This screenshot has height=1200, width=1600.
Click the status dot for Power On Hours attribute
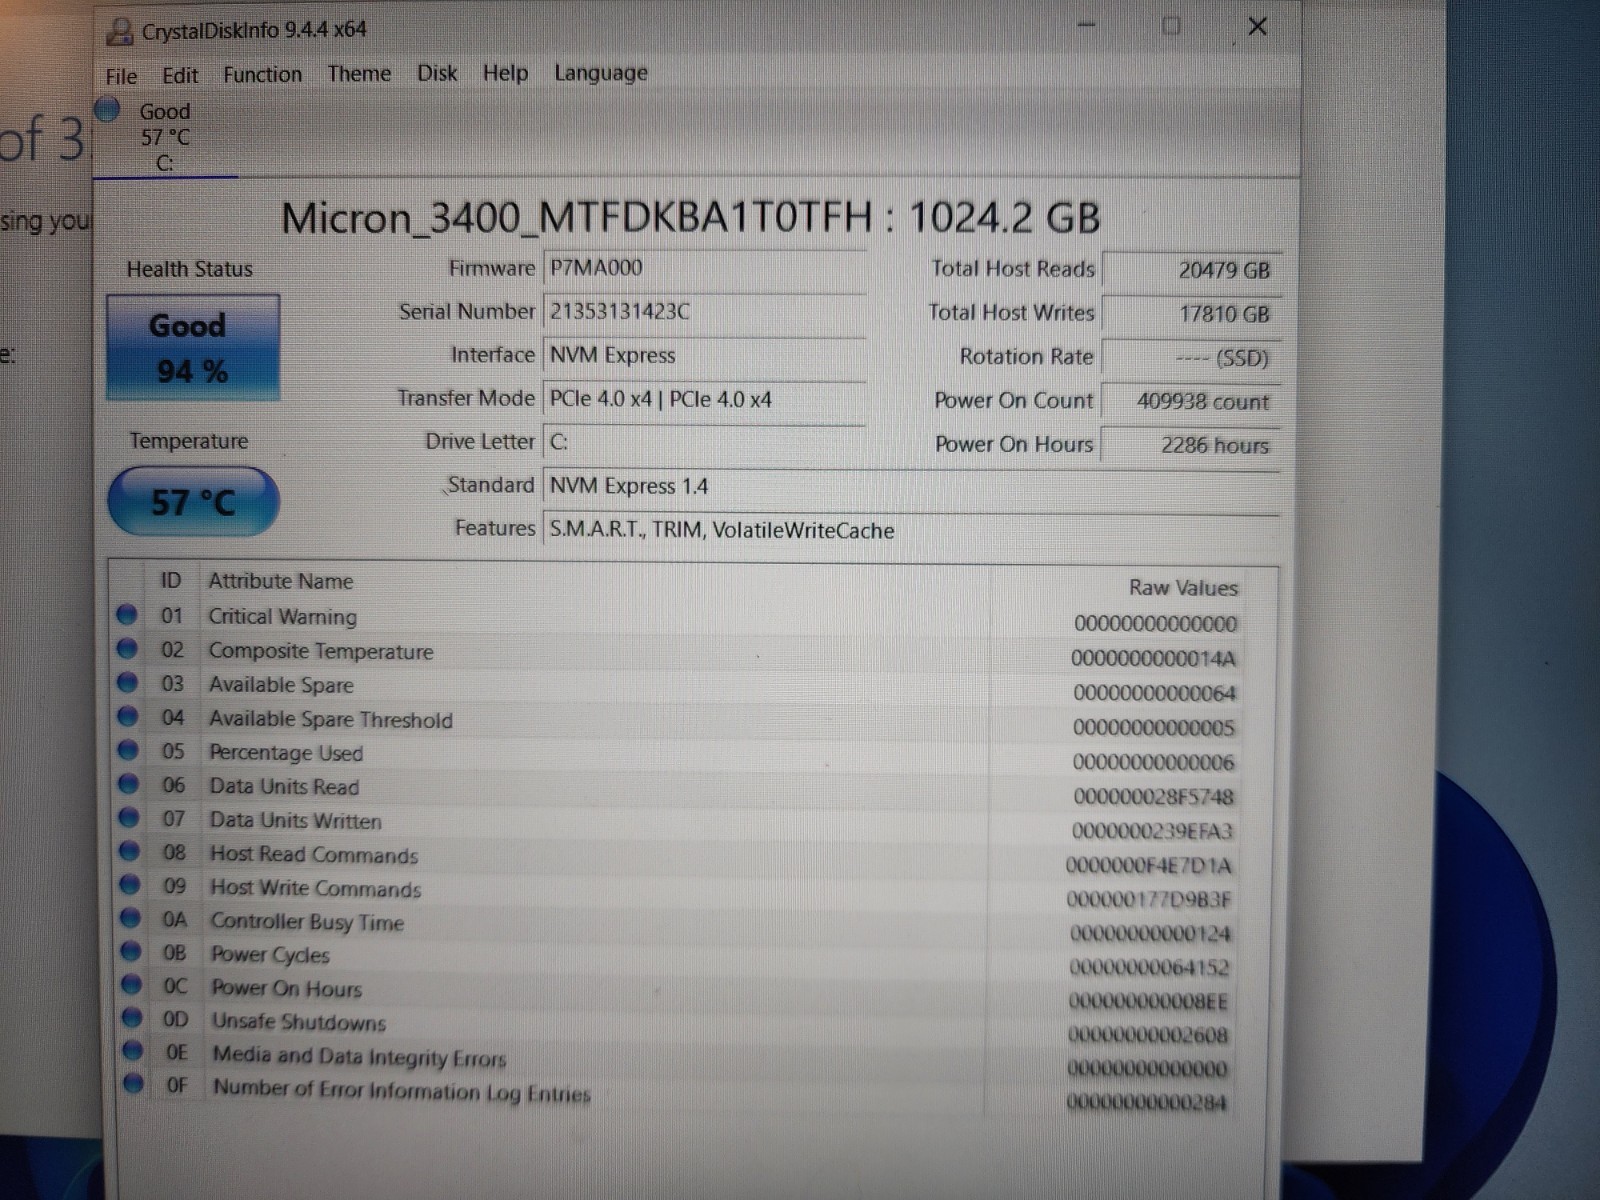(x=131, y=985)
